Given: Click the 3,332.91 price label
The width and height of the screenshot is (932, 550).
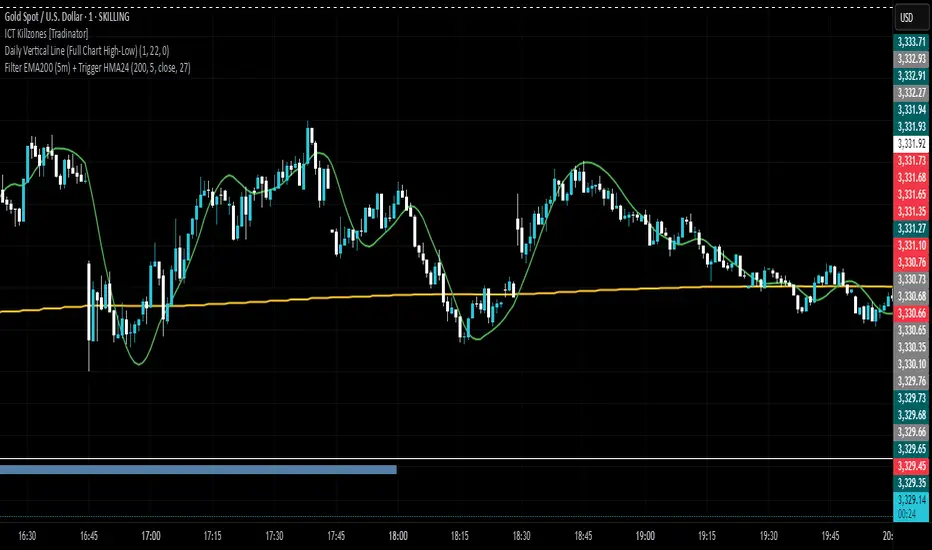Looking at the screenshot, I should [x=911, y=76].
